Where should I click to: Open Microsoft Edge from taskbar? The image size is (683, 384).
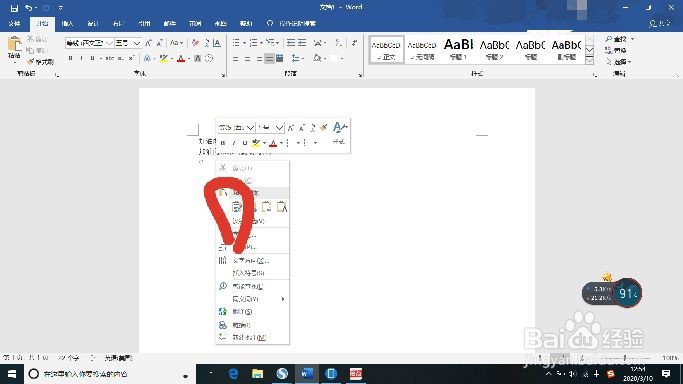tap(233, 374)
